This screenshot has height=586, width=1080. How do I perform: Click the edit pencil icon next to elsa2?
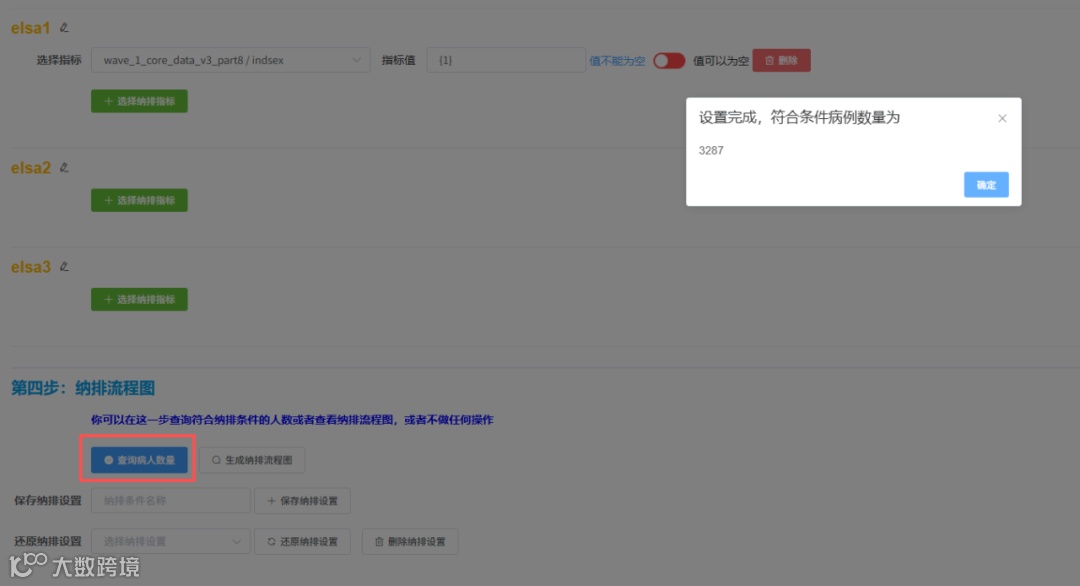[x=64, y=167]
